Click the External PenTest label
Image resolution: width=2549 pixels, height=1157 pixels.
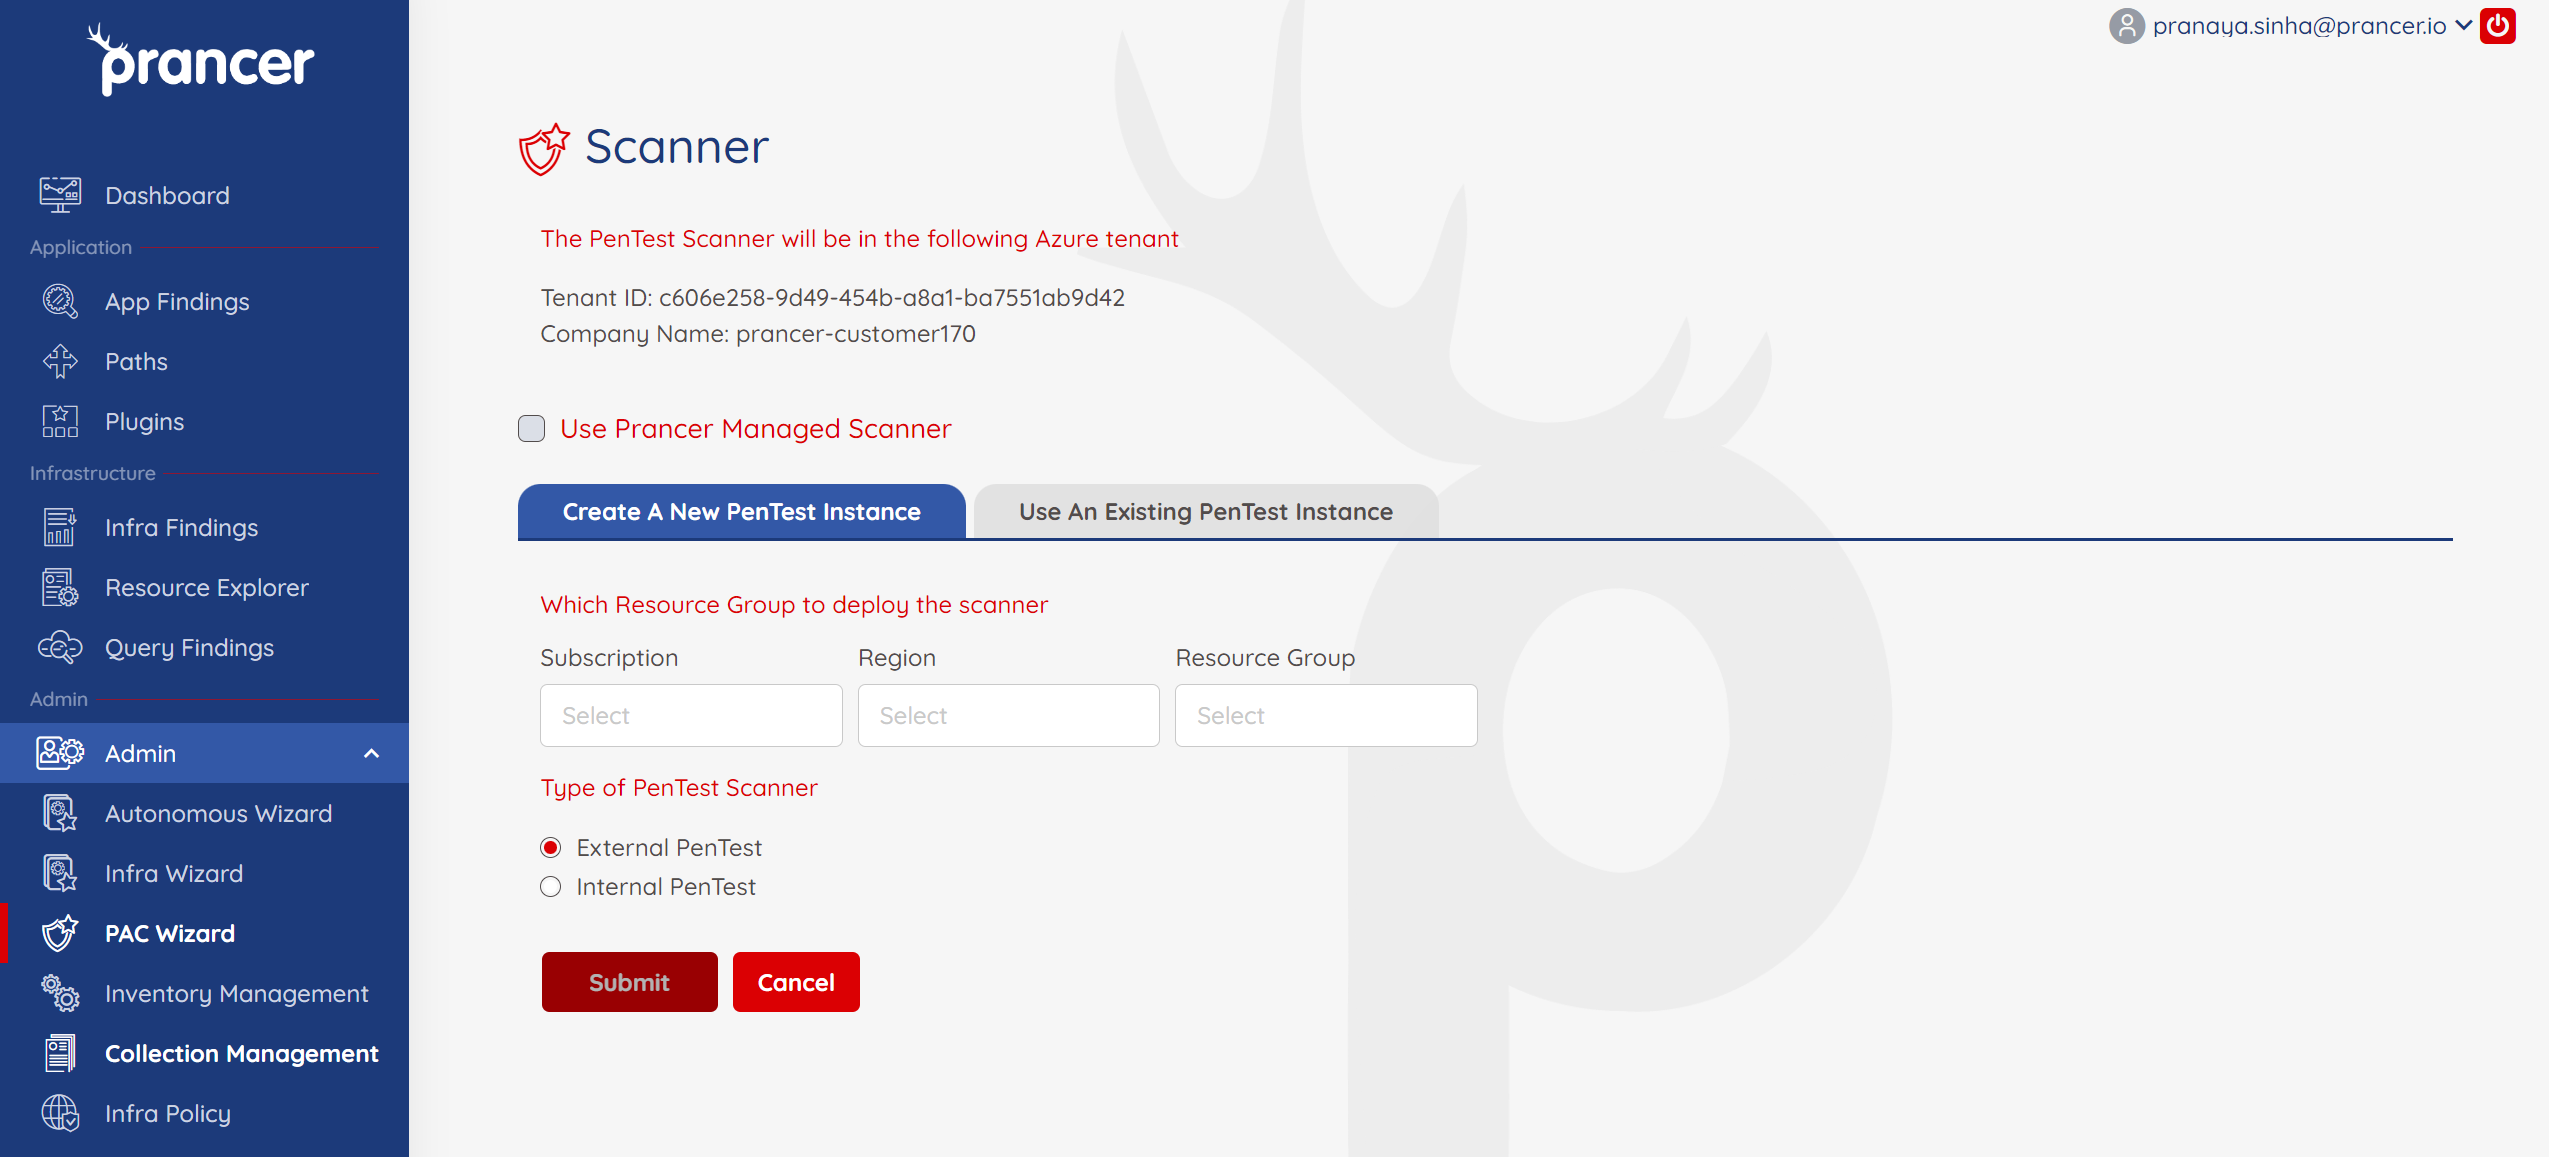click(x=669, y=848)
